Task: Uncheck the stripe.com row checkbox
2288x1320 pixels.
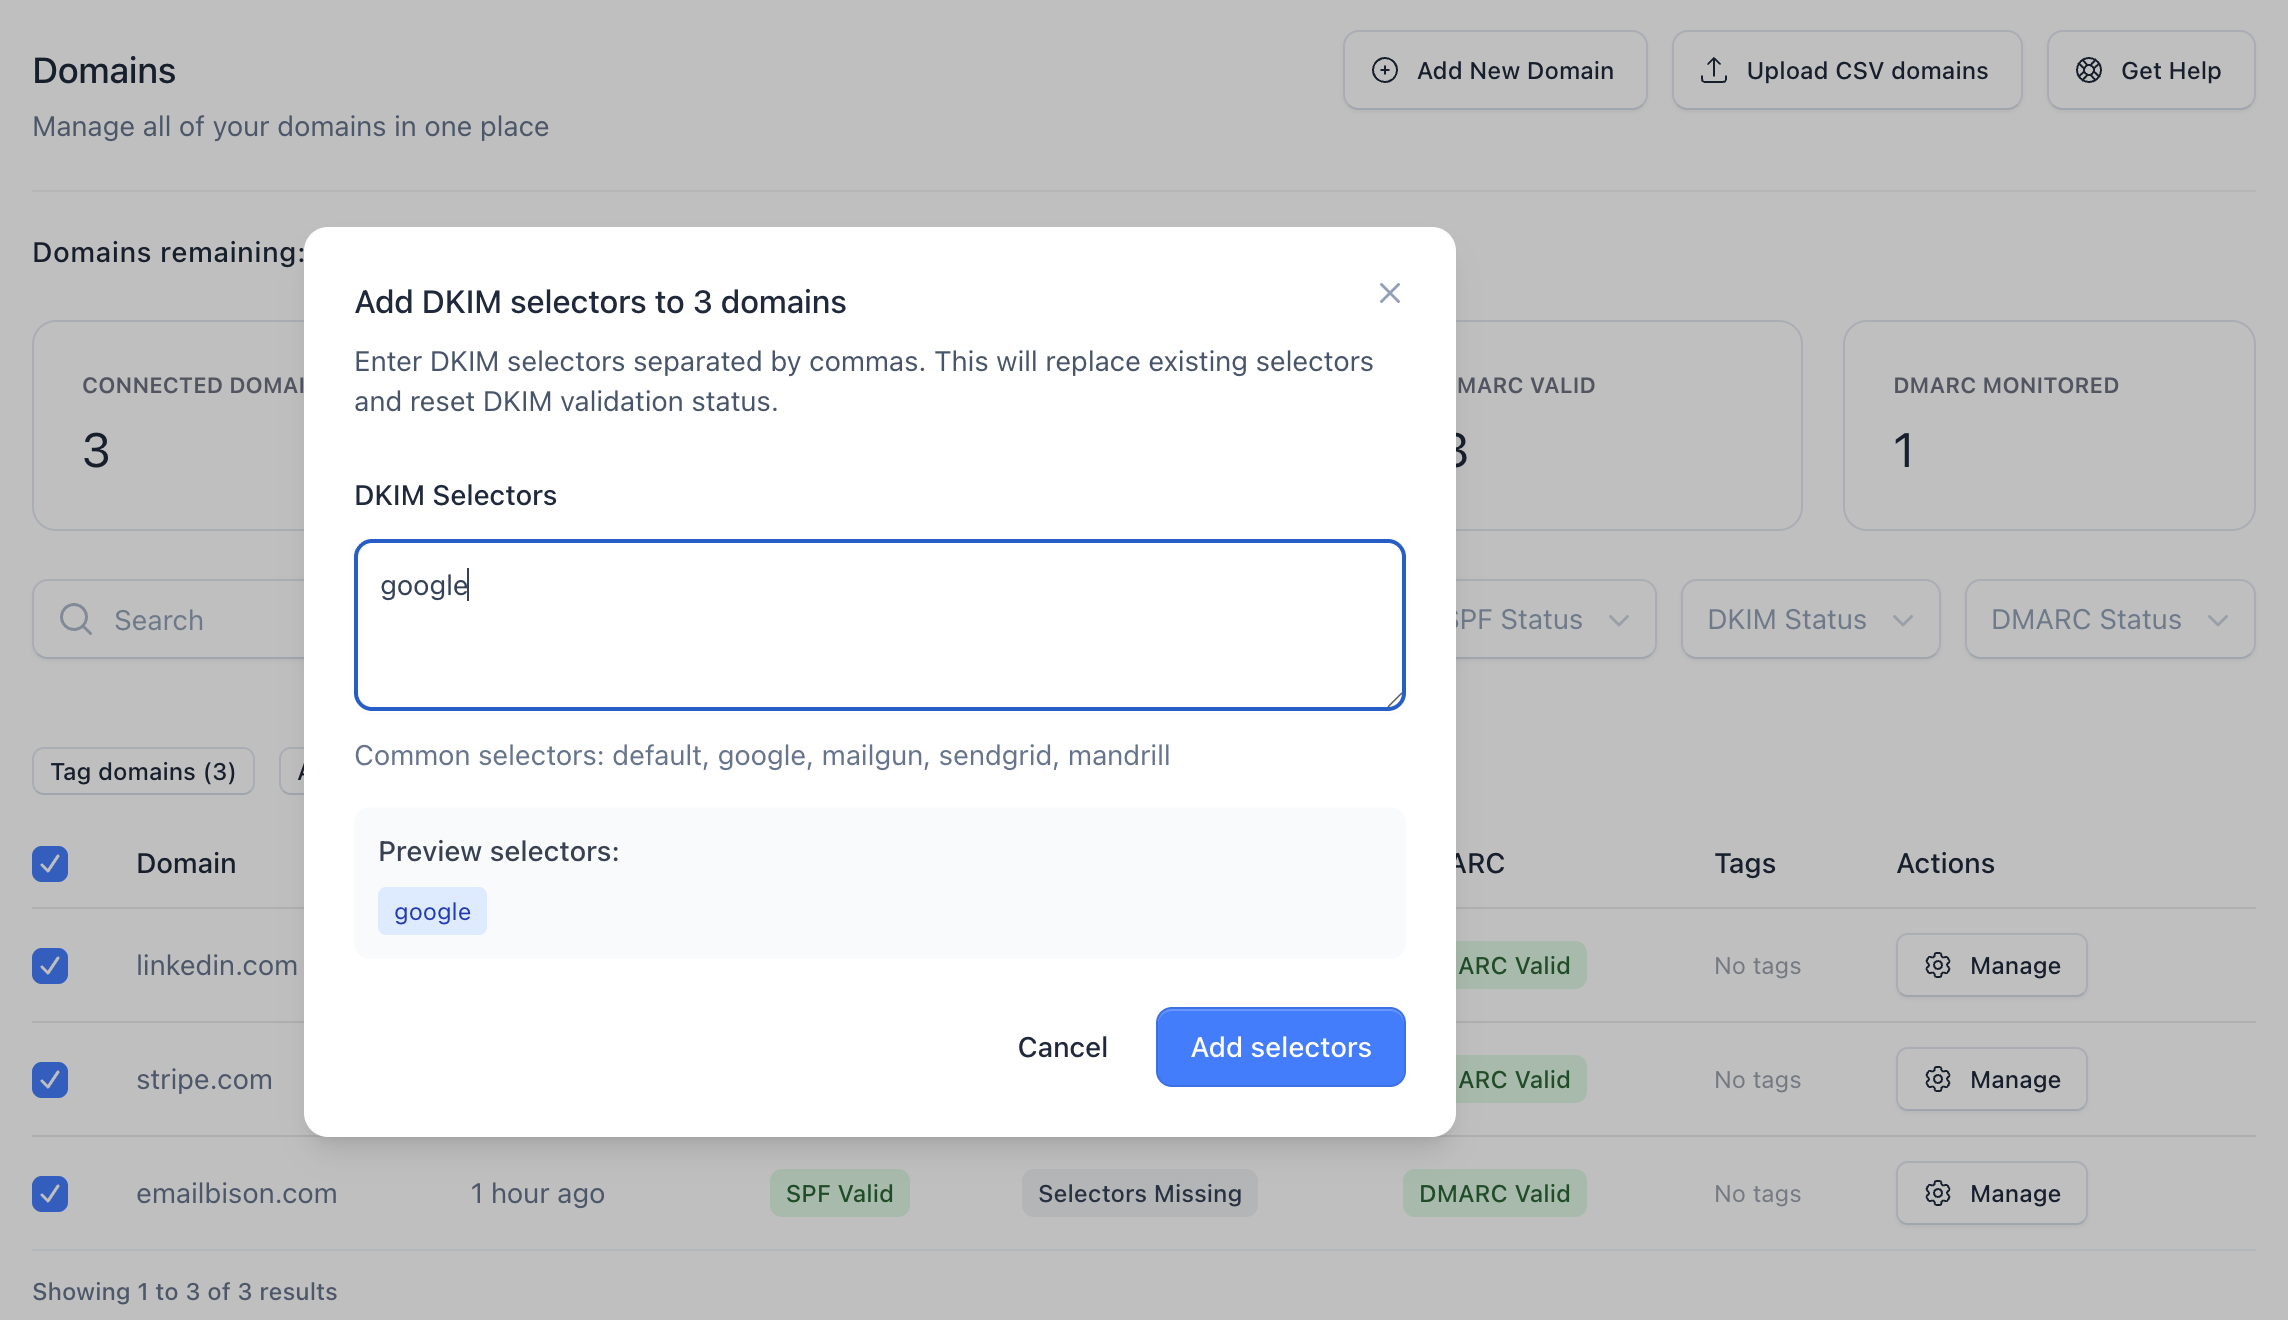Action: tap(50, 1079)
